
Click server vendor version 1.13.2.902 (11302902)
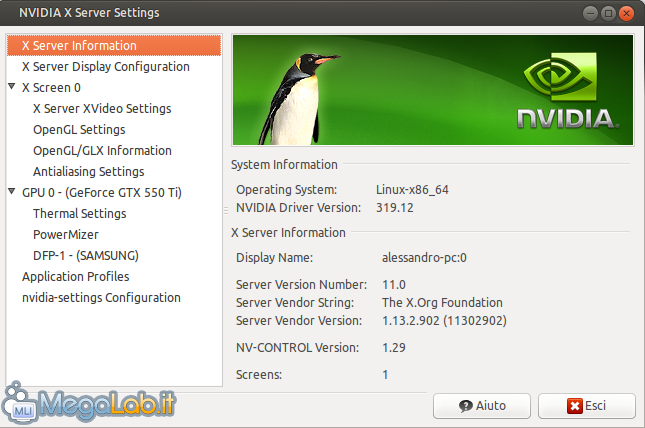tap(444, 321)
